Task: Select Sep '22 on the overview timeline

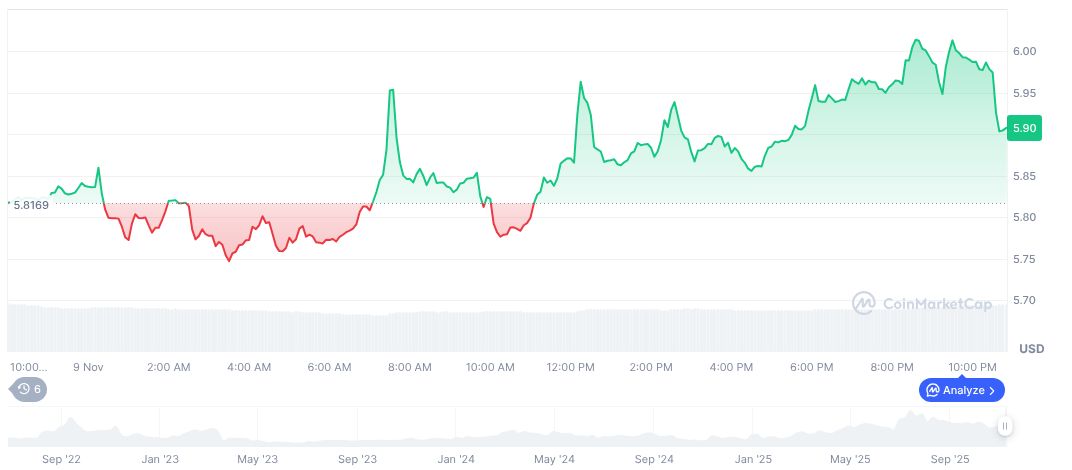Action: 62,459
